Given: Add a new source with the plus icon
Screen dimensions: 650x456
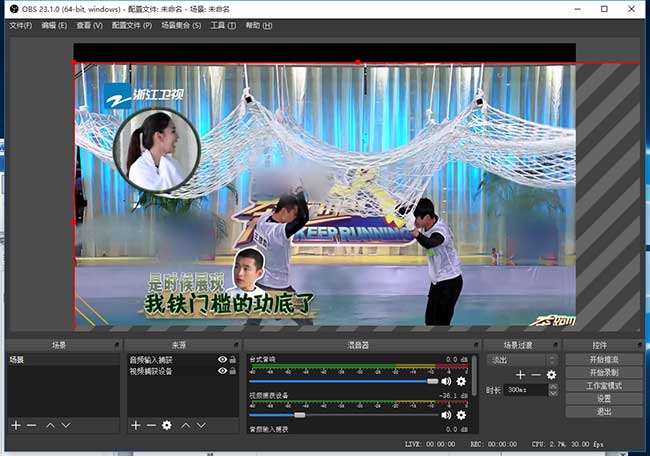Looking at the screenshot, I should [135, 426].
